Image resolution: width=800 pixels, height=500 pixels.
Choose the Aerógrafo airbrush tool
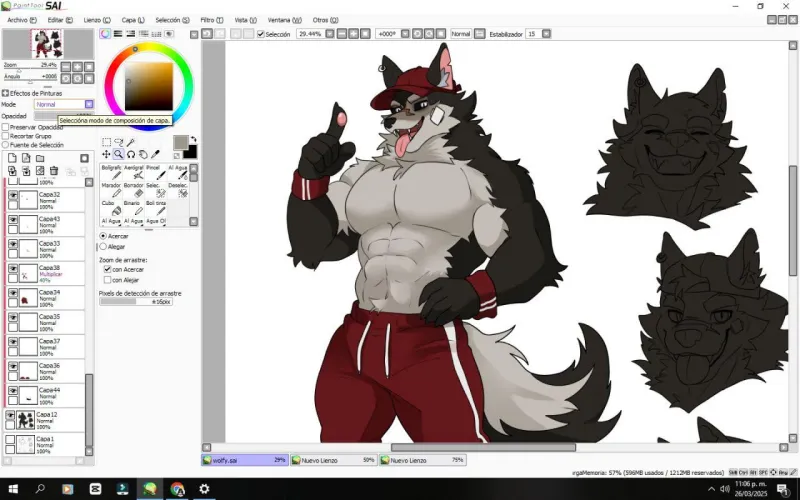coord(134,172)
